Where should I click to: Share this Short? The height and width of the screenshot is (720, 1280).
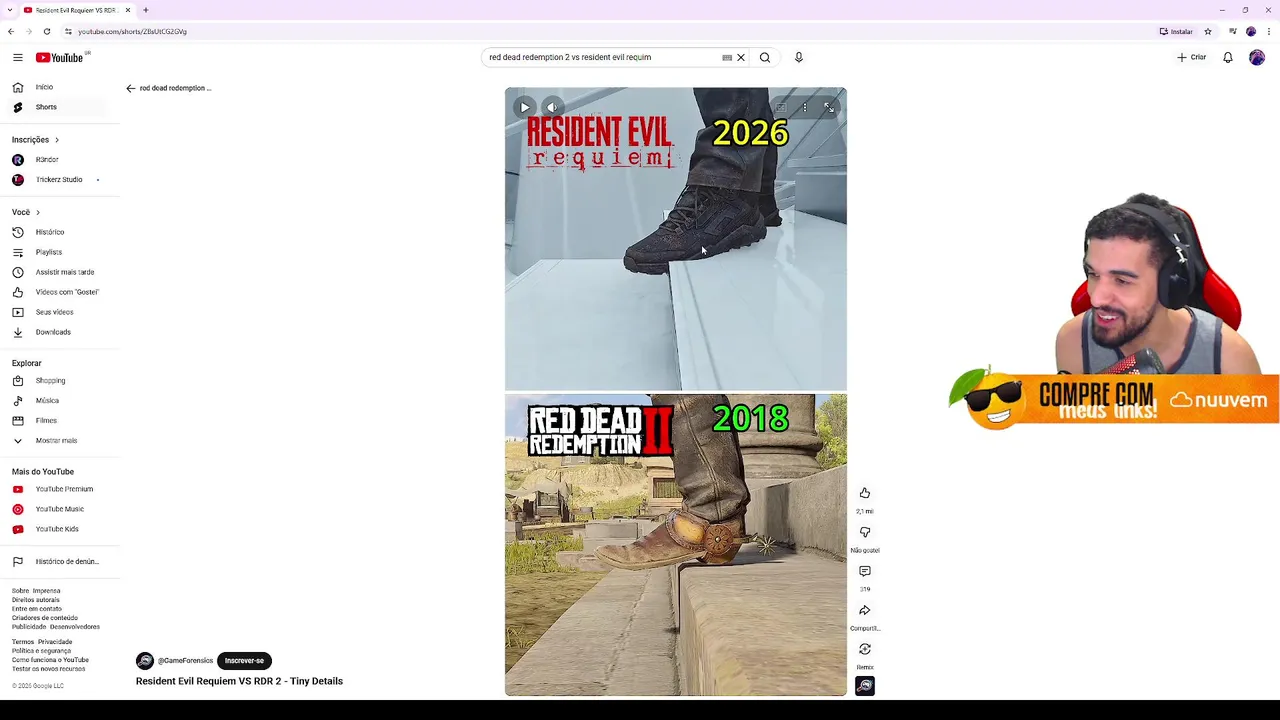click(865, 610)
